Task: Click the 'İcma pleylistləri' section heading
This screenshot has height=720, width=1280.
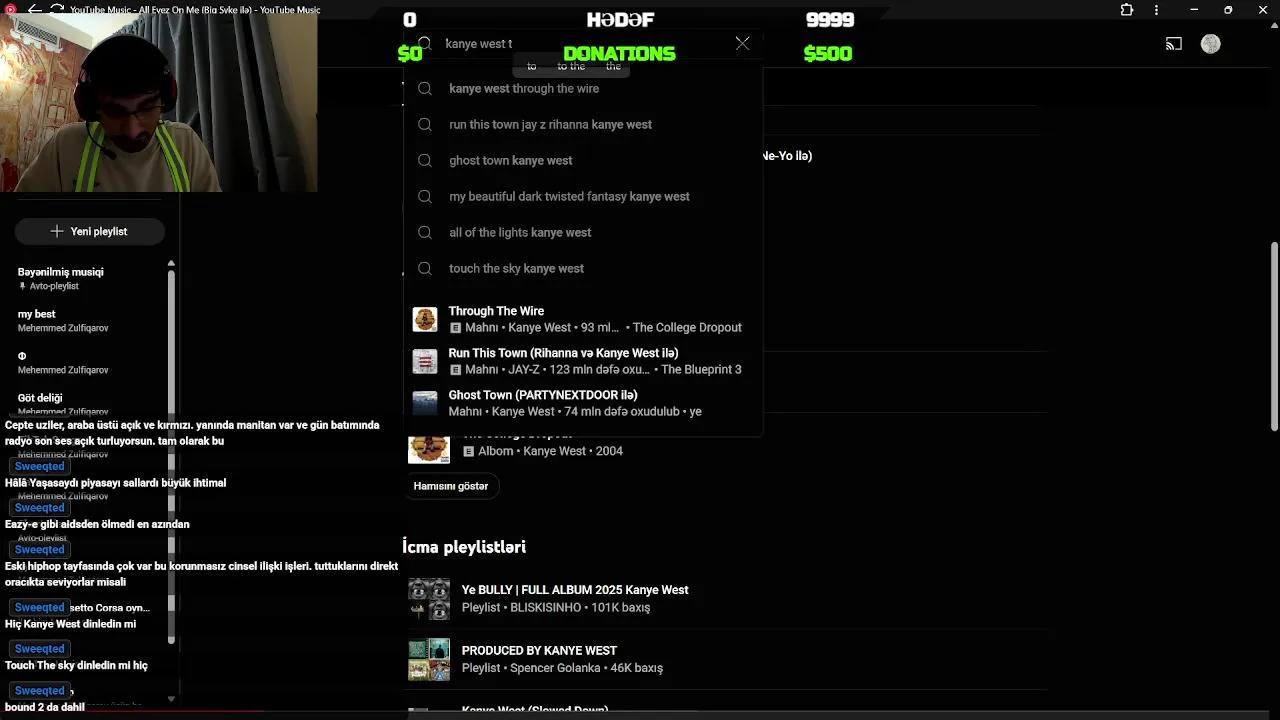Action: 464,547
